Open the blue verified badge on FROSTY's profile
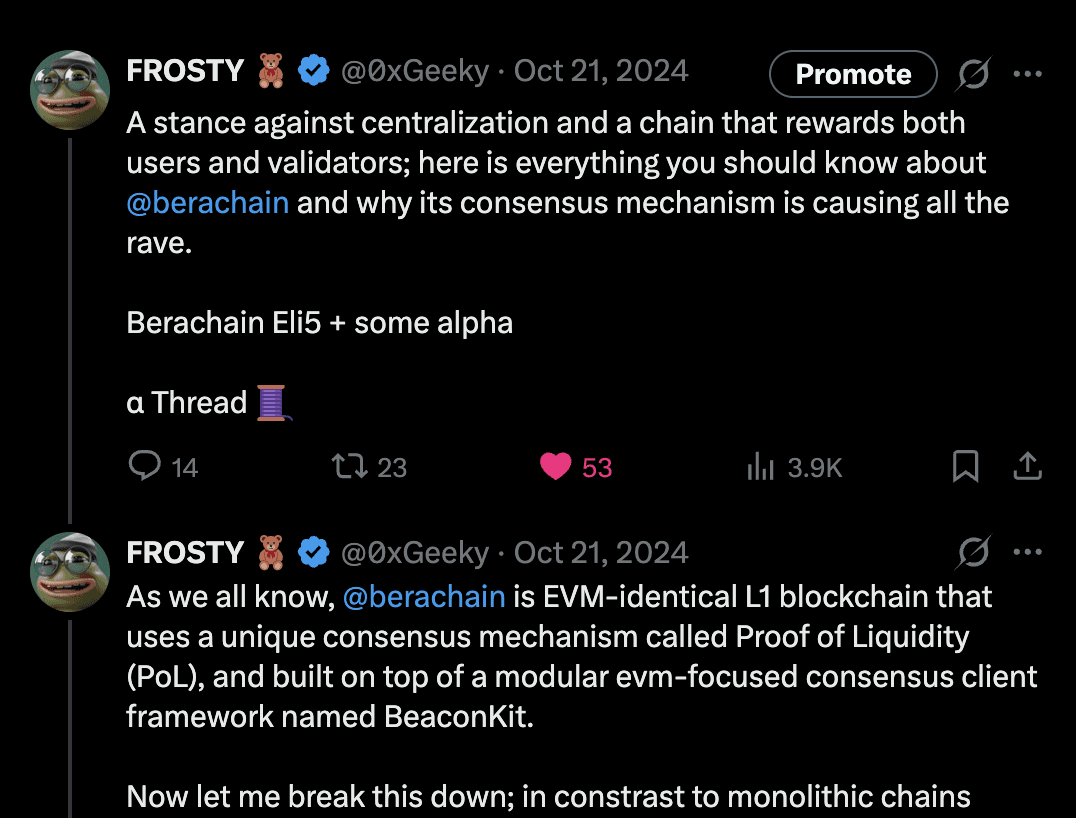Viewport: 1076px width, 818px height. [x=314, y=70]
